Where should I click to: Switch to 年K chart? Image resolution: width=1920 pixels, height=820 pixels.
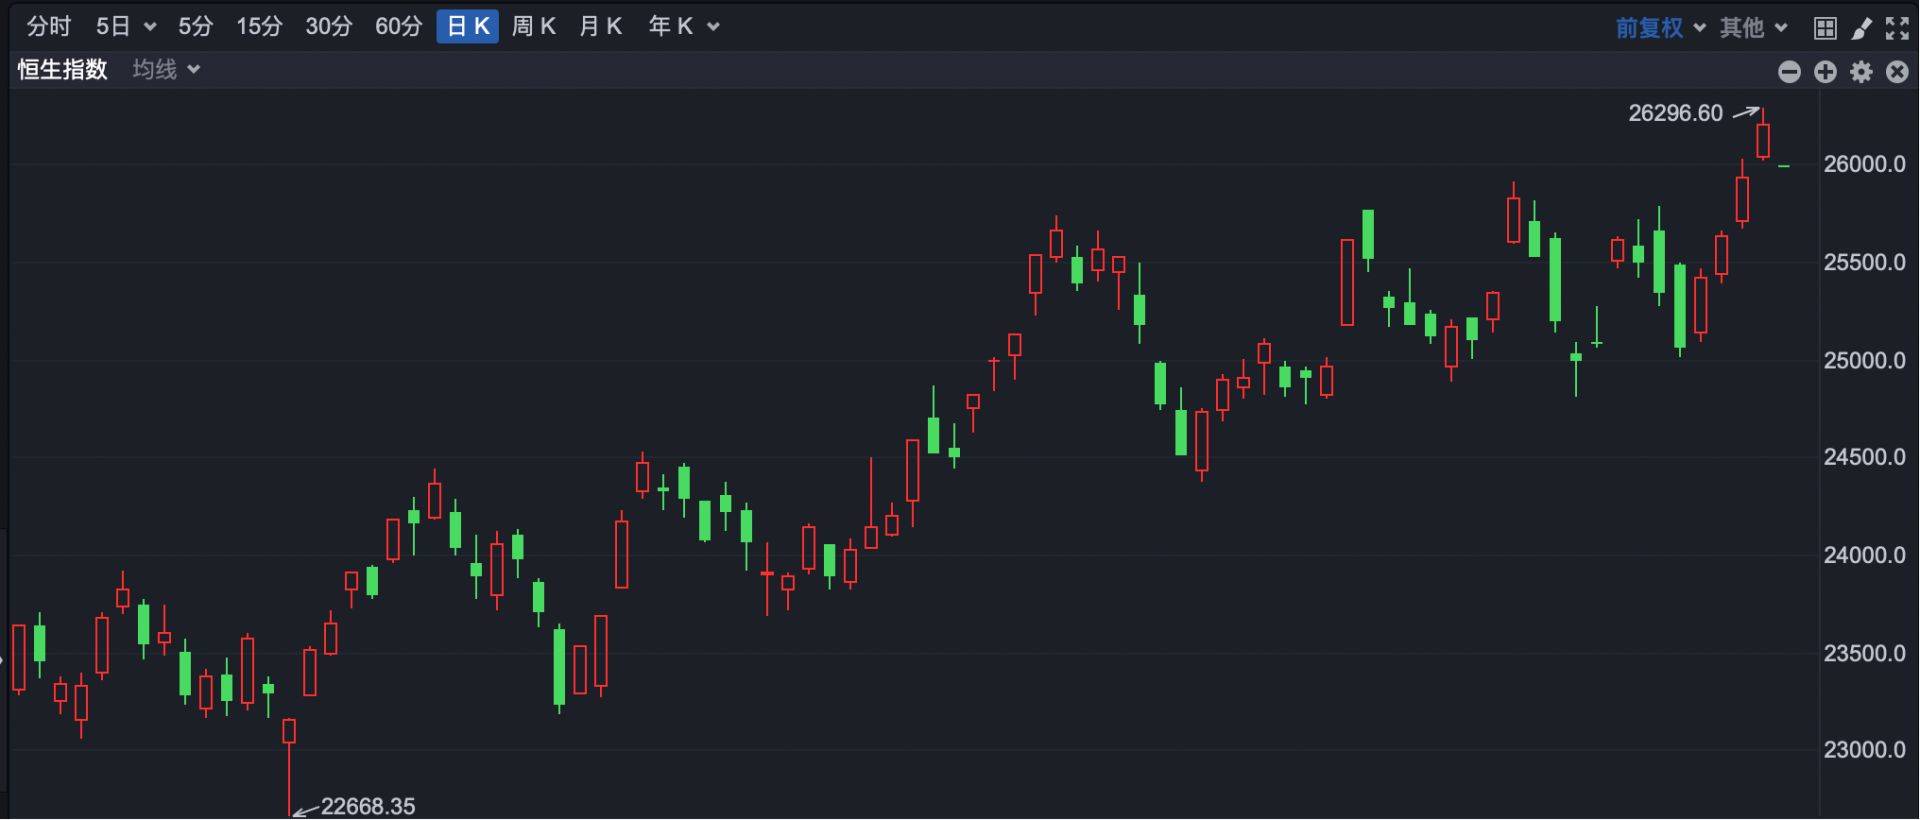[670, 27]
